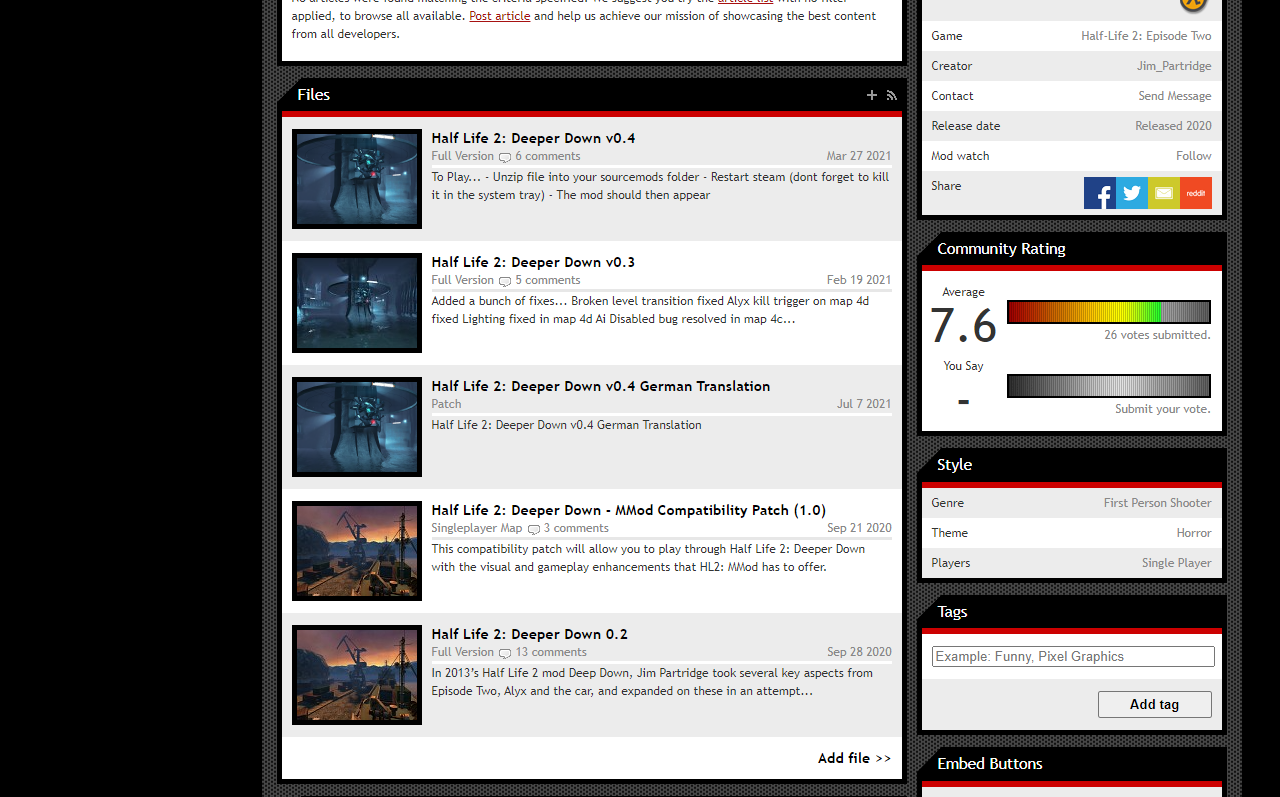Viewport: 1280px width, 797px height.
Task: Click the "Style" section heading
Action: pos(954,465)
